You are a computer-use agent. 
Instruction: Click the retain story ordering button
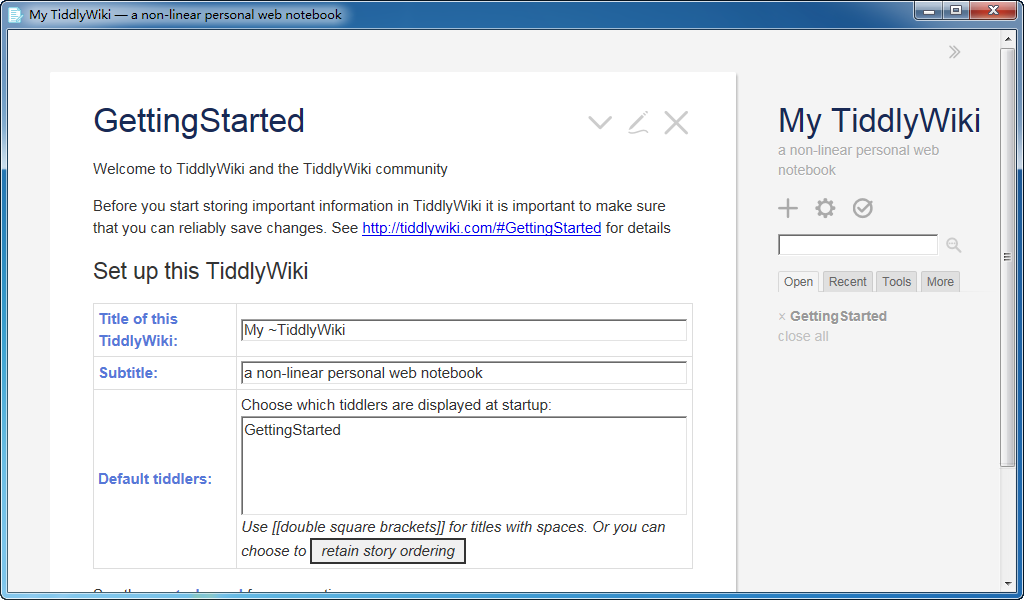tap(388, 551)
